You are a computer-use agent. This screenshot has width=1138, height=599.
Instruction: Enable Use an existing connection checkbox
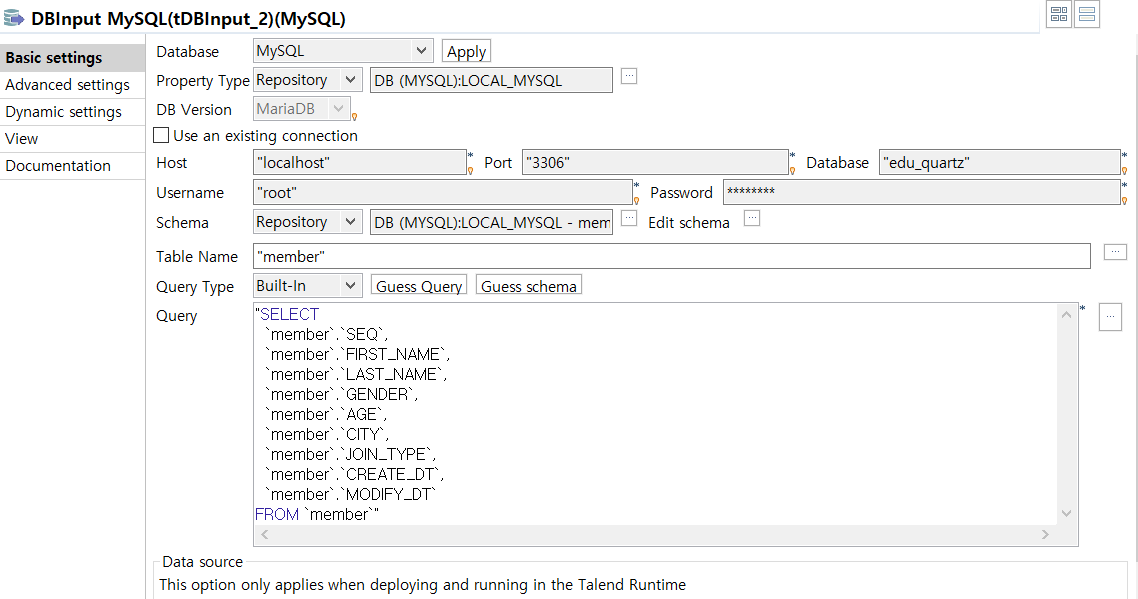click(161, 135)
